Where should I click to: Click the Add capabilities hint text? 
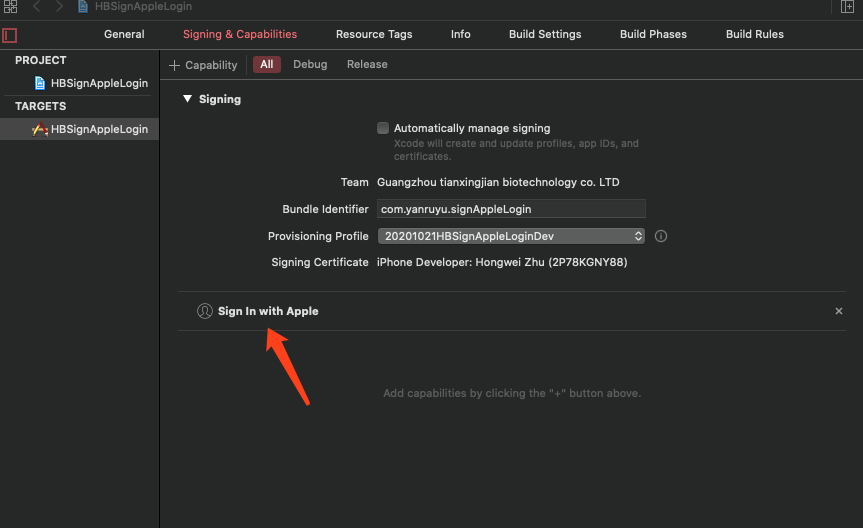[512, 393]
